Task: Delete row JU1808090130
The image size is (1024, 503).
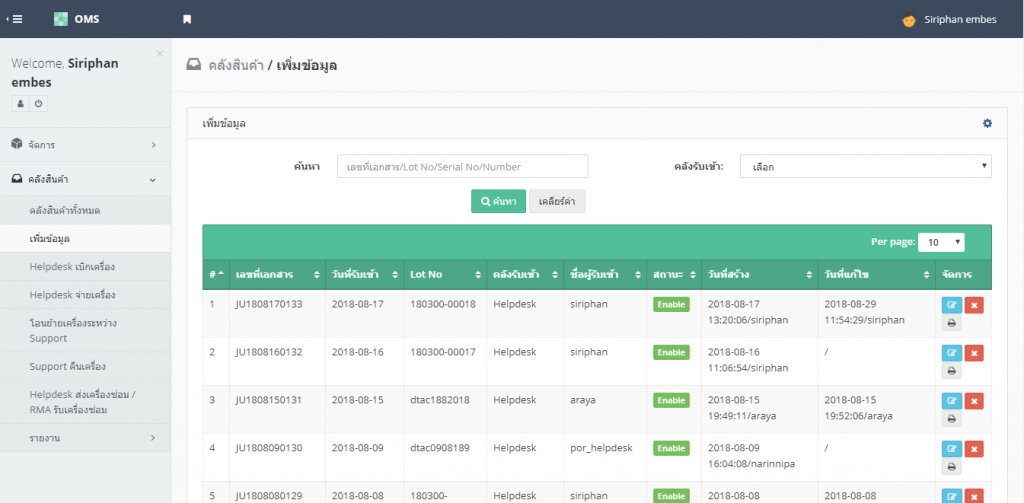Action: [x=974, y=449]
